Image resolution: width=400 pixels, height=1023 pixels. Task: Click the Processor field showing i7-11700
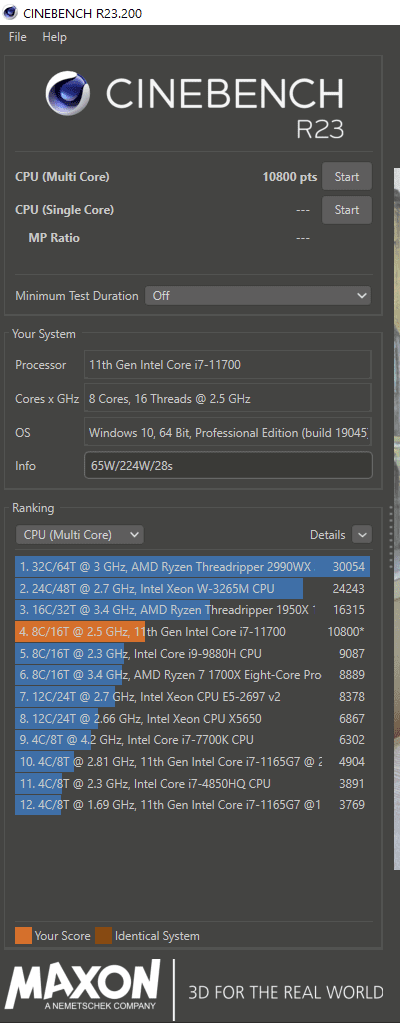pyautogui.click(x=228, y=365)
